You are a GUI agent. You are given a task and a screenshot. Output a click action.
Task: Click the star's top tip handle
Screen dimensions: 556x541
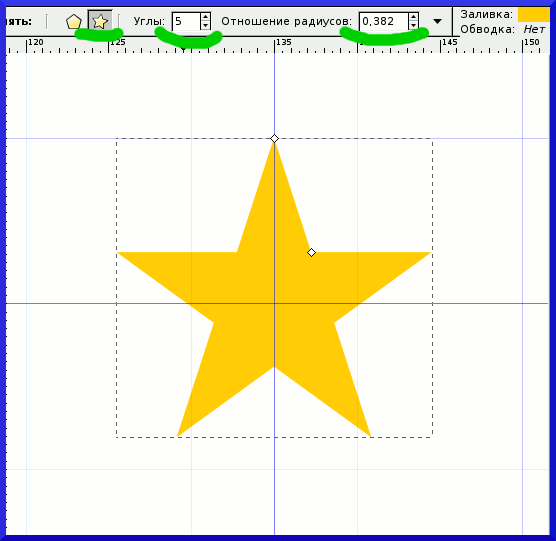(x=274, y=138)
